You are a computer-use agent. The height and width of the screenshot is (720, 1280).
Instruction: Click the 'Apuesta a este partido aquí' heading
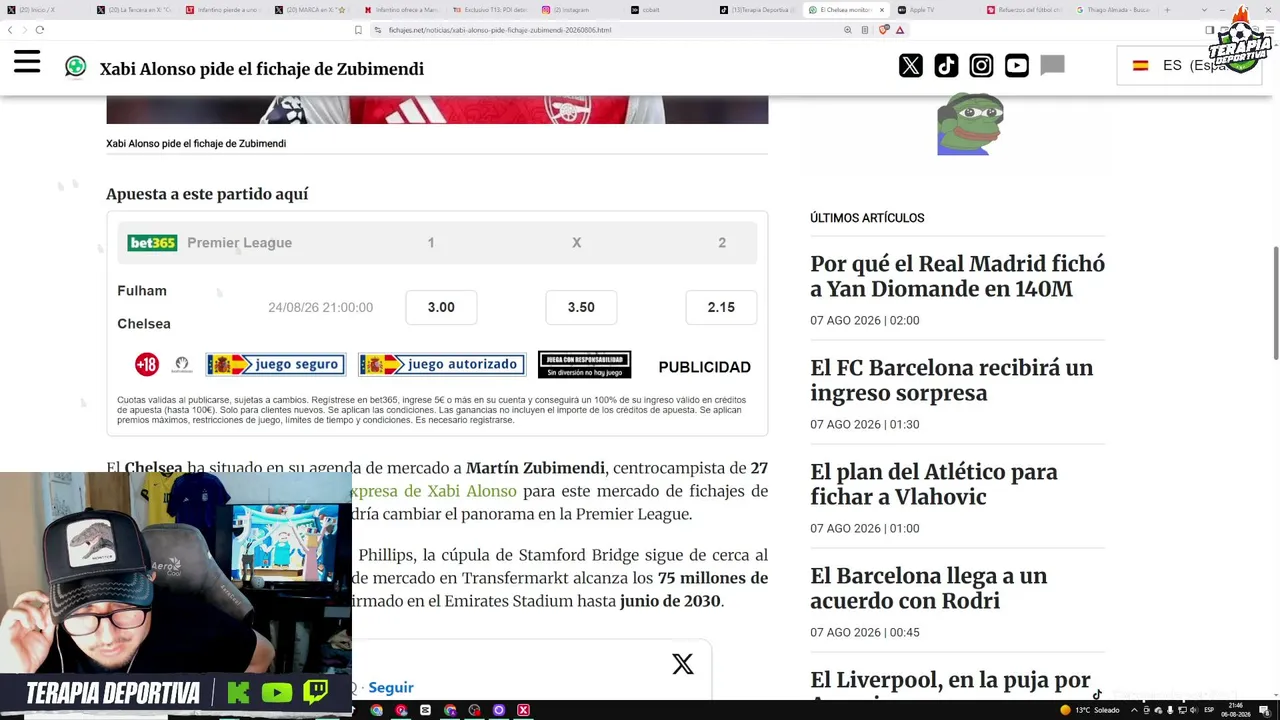pyautogui.click(x=207, y=194)
